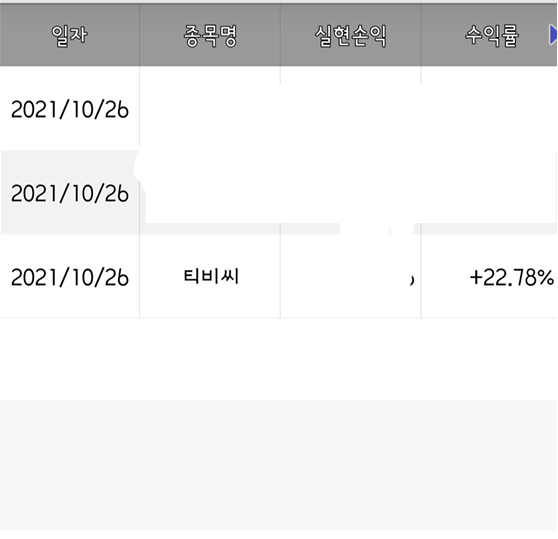The width and height of the screenshot is (558, 539).
Task: Click the third row's comma mark in 실현손익
Action: click(x=412, y=281)
